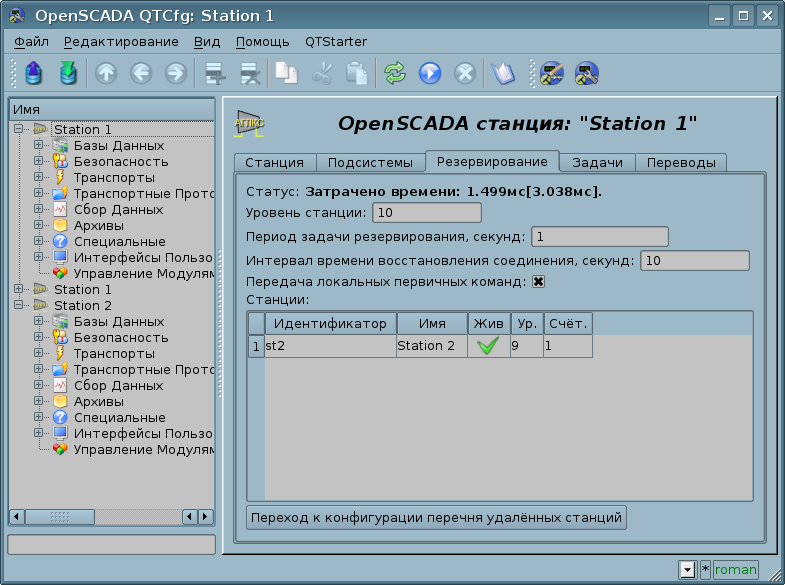Open the 'Редактирование' menu
The width and height of the screenshot is (785, 585).
coord(121,42)
